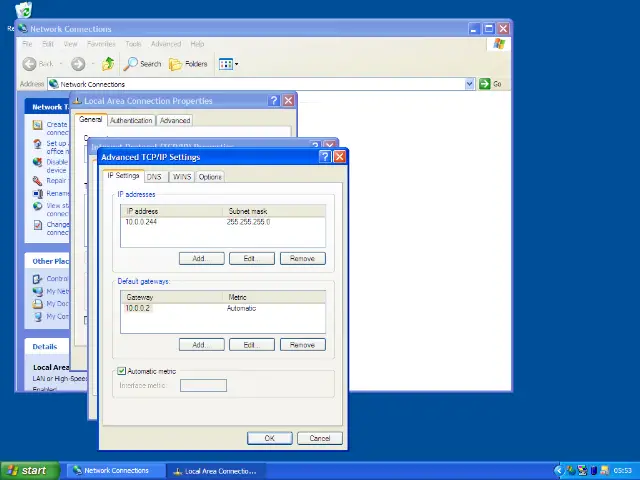Open the Recycle Bin on the desktop
This screenshot has width=640, height=480.
tap(22, 10)
